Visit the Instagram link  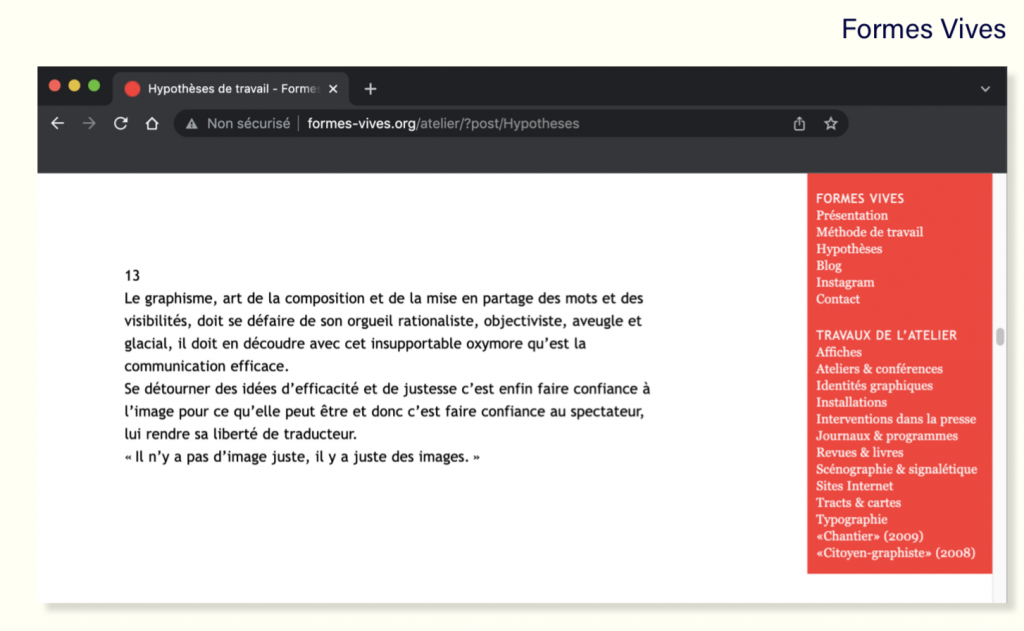coord(845,282)
